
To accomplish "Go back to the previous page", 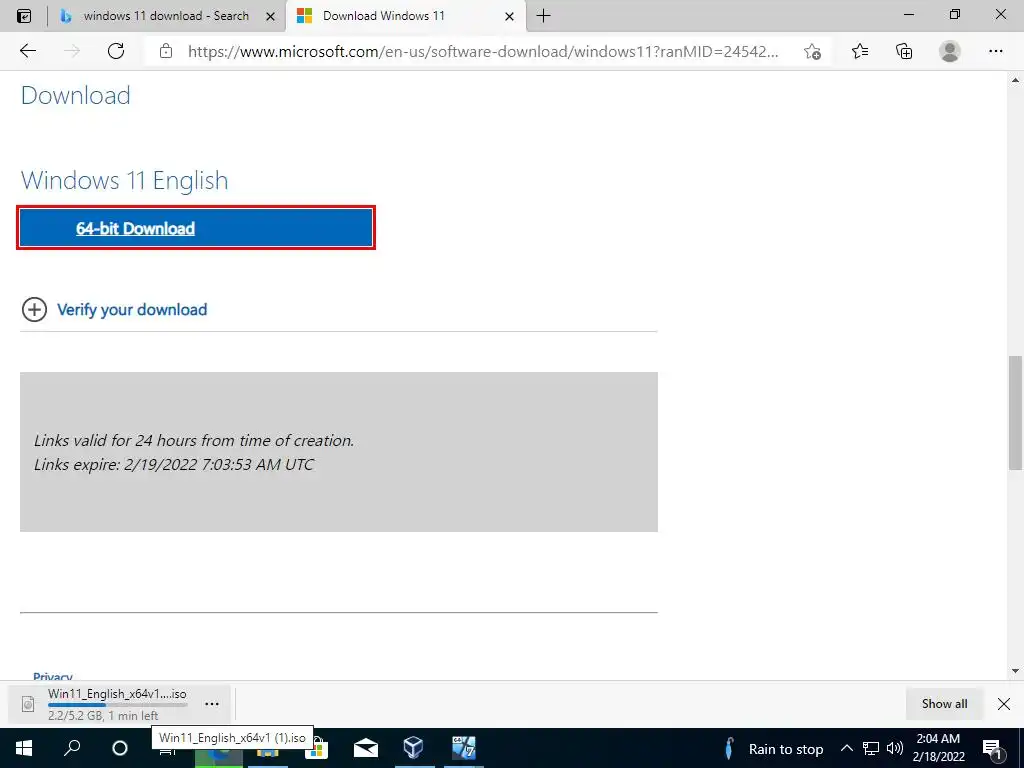I will click(28, 51).
